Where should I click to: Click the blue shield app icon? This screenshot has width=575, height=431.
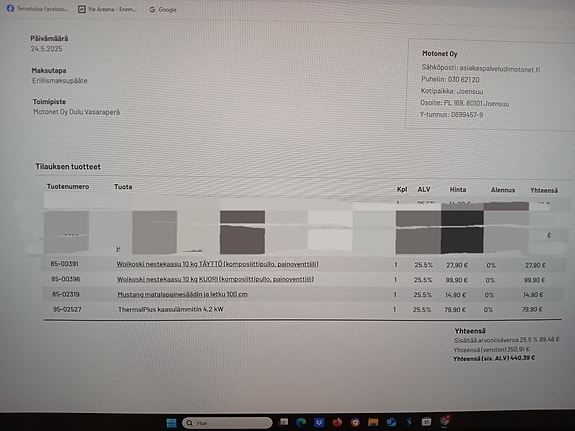pos(319,423)
